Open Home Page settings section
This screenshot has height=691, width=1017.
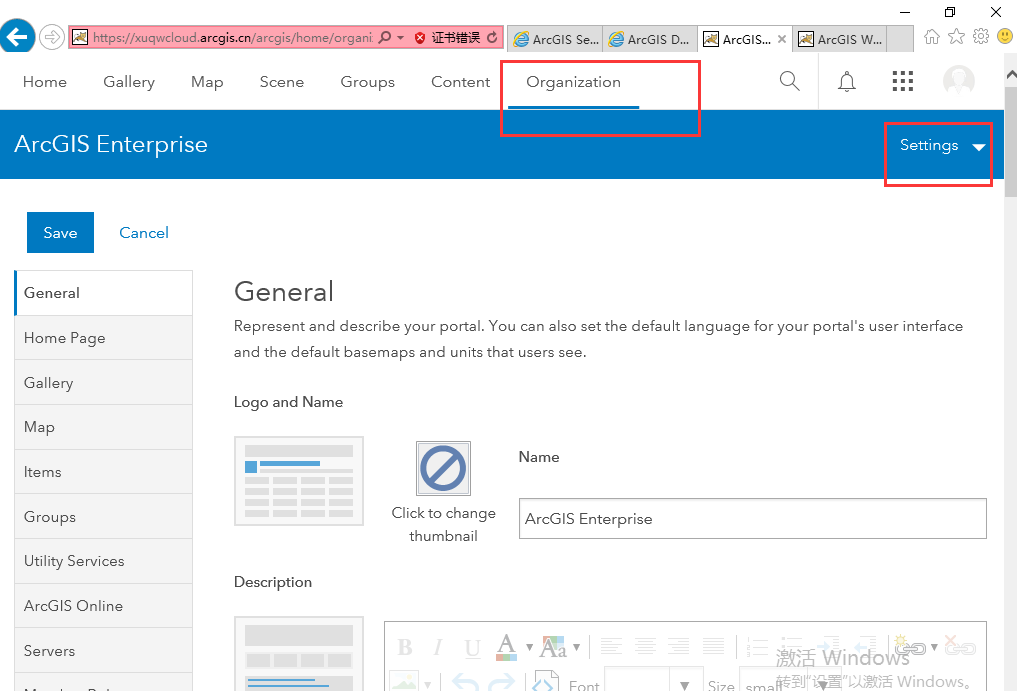pyautogui.click(x=104, y=338)
